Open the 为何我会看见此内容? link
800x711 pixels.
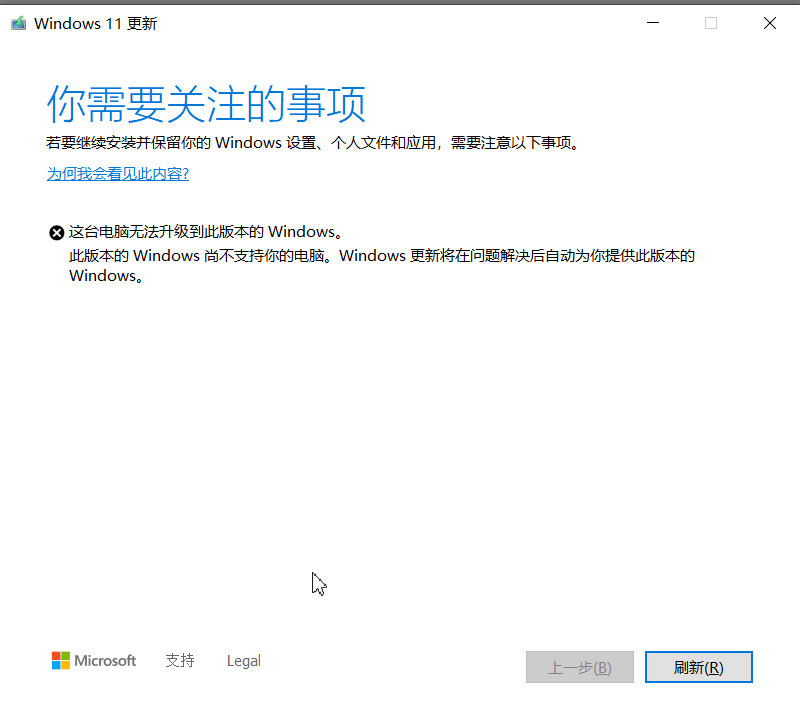tap(118, 174)
